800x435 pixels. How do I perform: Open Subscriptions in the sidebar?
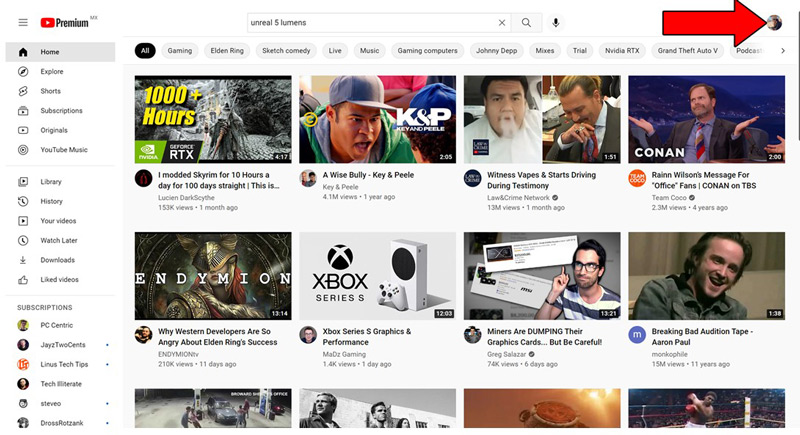60,111
